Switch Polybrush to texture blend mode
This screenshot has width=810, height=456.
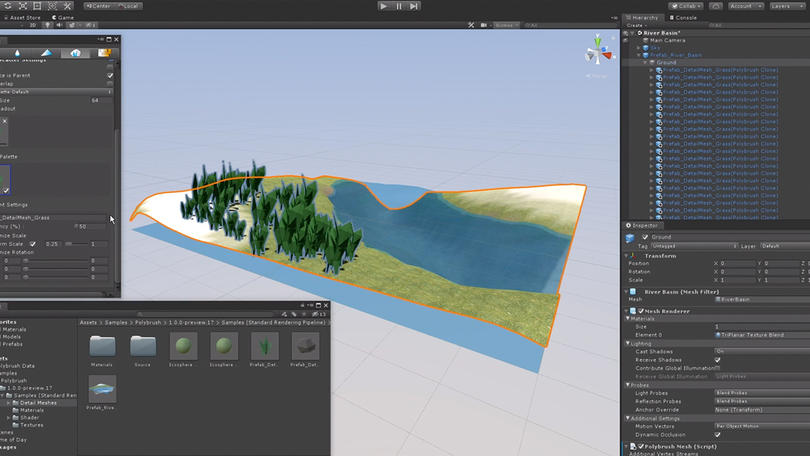click(x=46, y=53)
